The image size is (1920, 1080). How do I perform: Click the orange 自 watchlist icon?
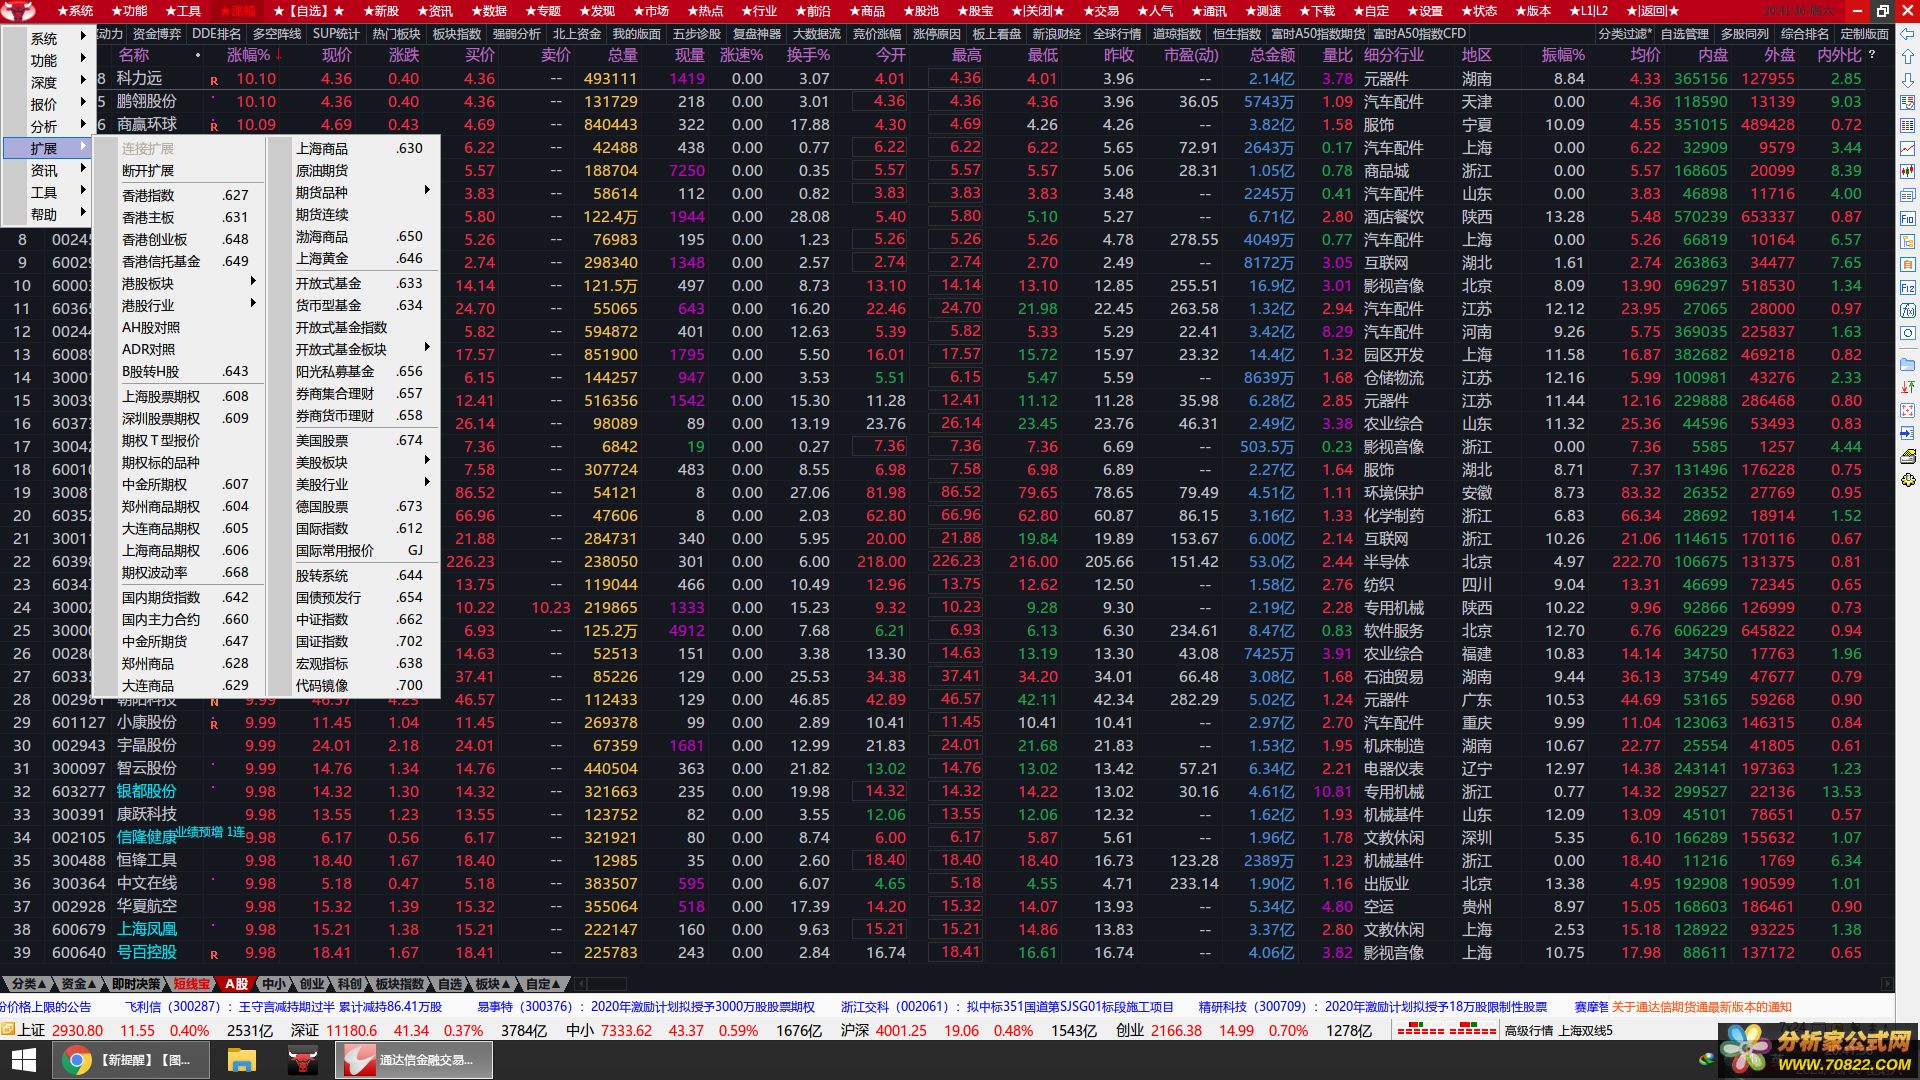(x=1908, y=264)
